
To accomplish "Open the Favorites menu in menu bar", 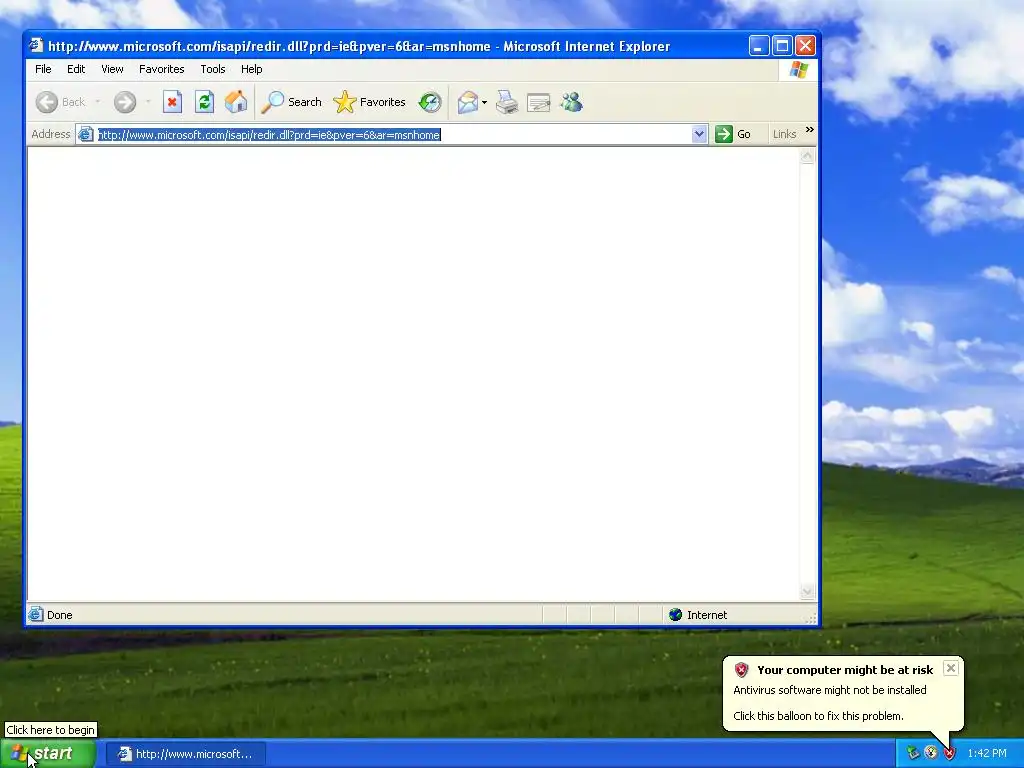I will (161, 69).
